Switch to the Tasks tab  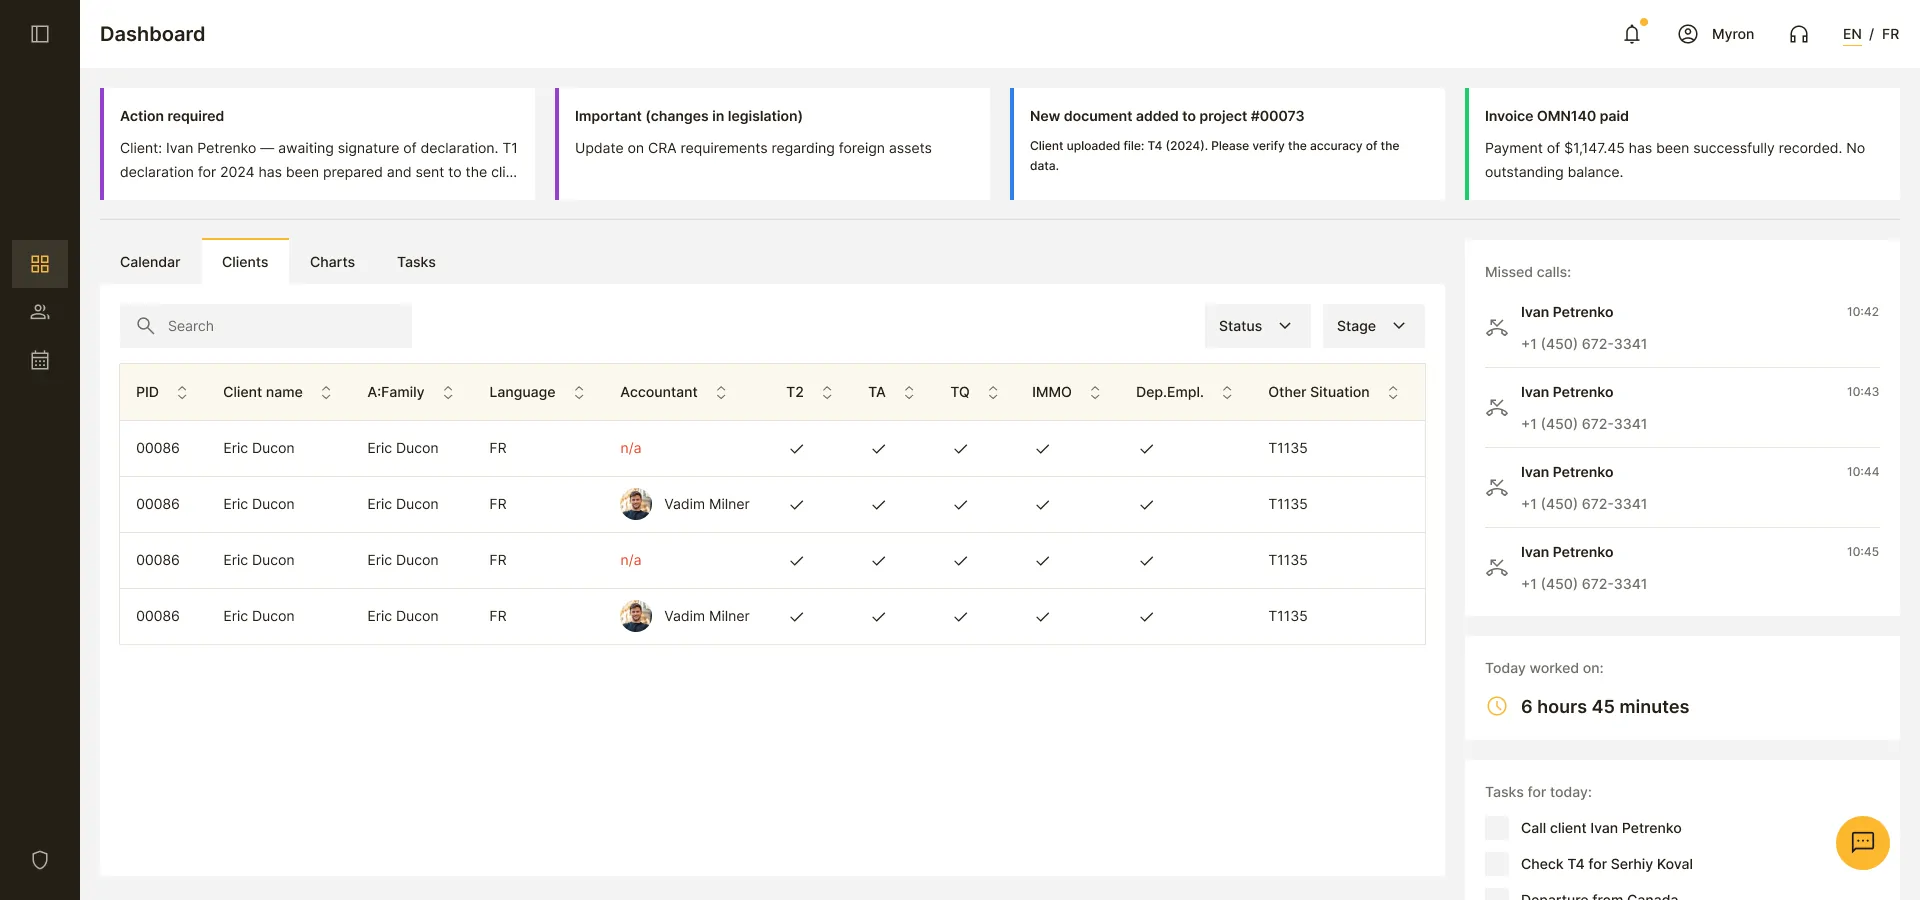pos(416,262)
